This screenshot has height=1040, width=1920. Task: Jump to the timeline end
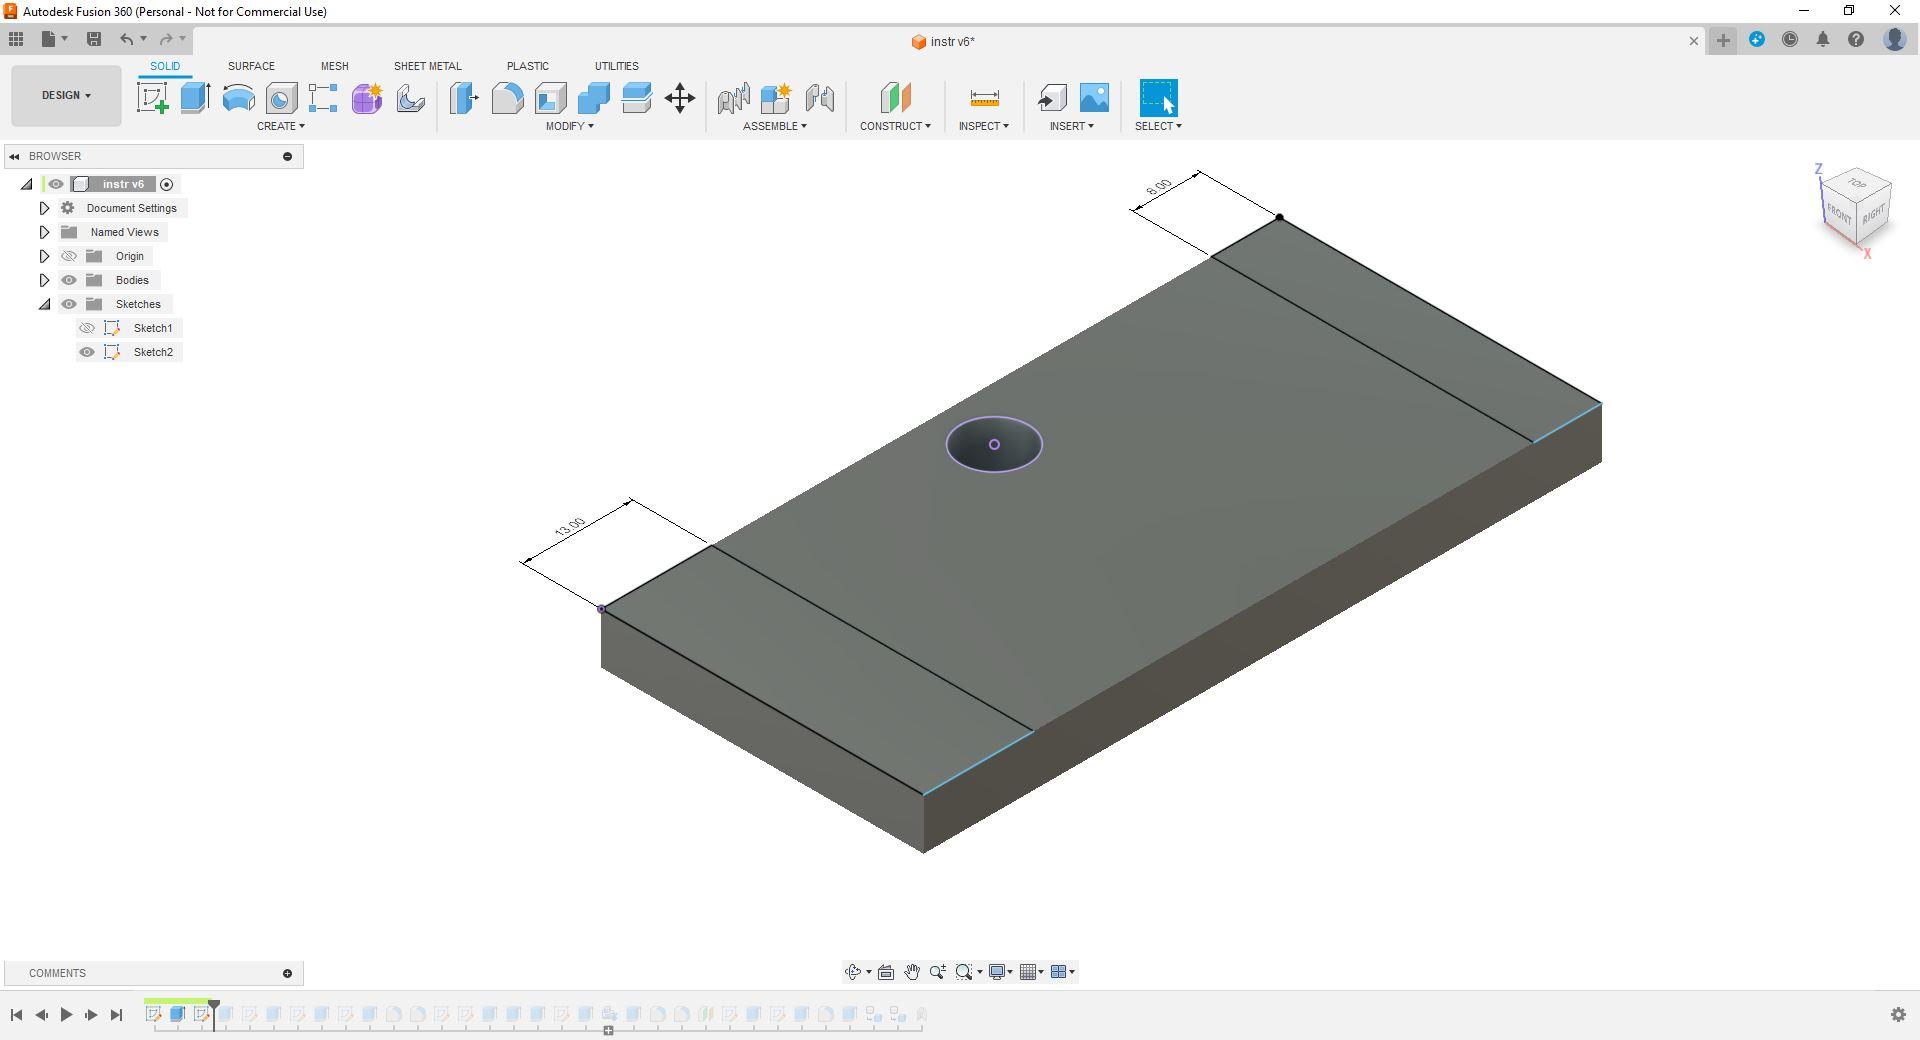tap(116, 1015)
